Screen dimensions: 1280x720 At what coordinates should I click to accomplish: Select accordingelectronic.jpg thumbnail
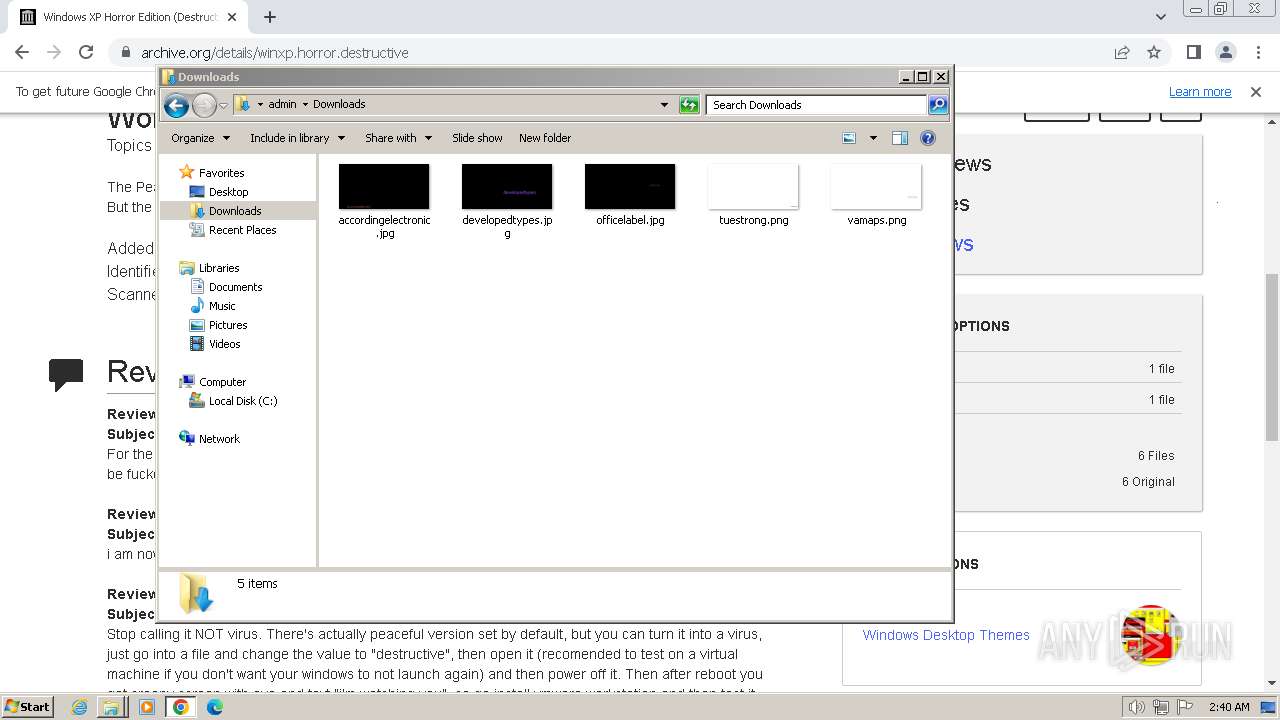(384, 187)
